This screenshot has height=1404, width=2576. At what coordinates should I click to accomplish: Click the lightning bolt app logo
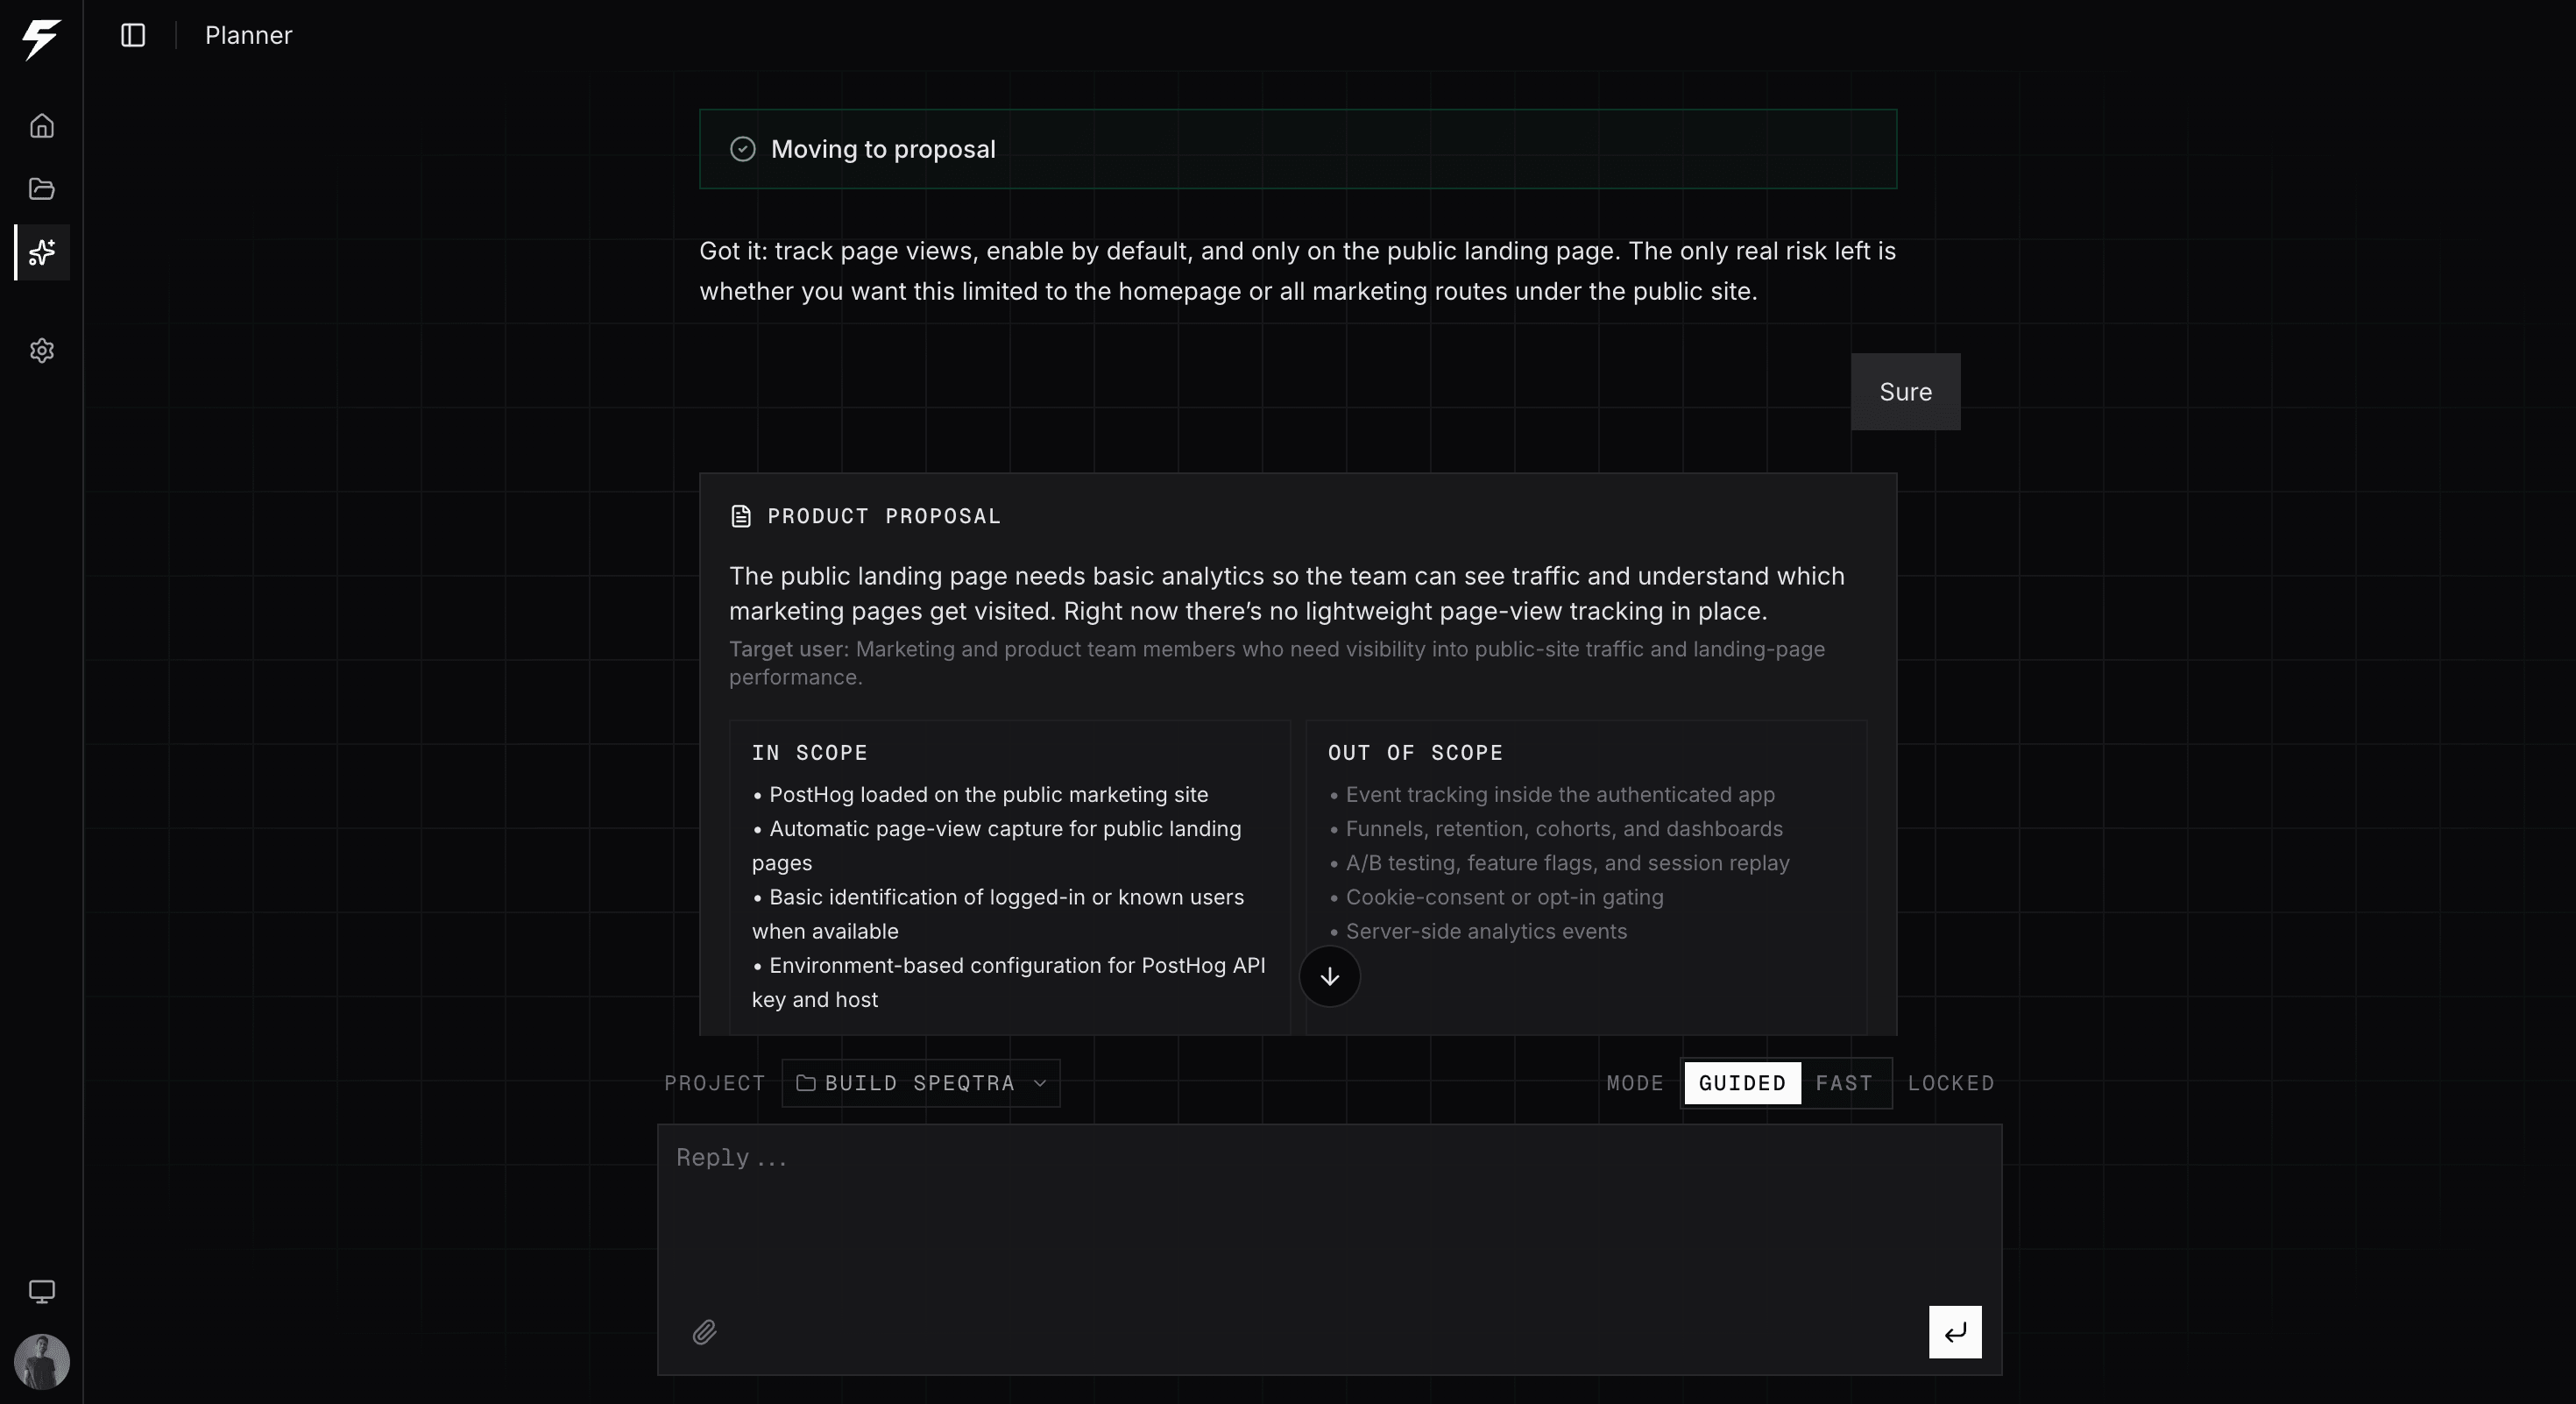pyautogui.click(x=41, y=40)
